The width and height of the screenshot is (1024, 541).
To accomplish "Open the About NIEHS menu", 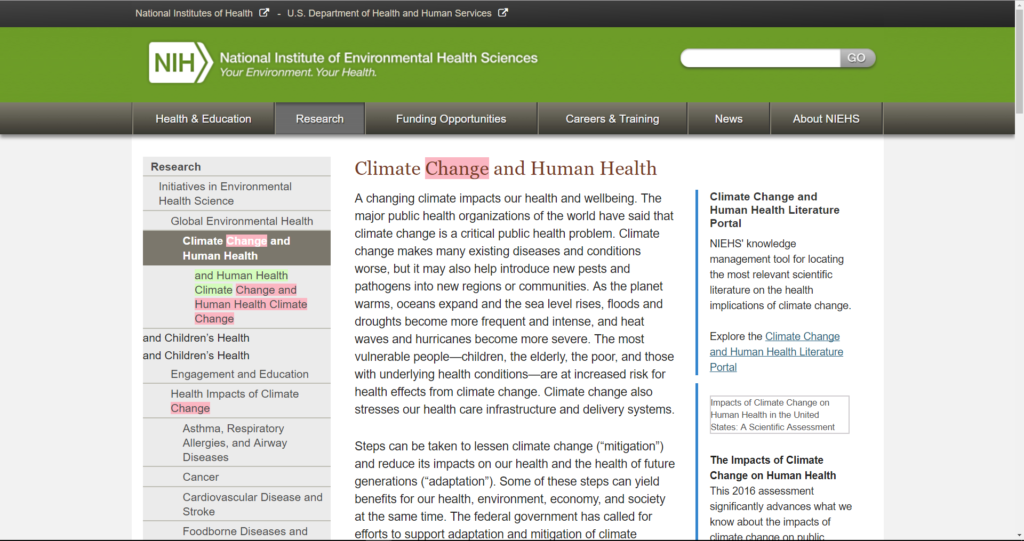I will point(826,119).
